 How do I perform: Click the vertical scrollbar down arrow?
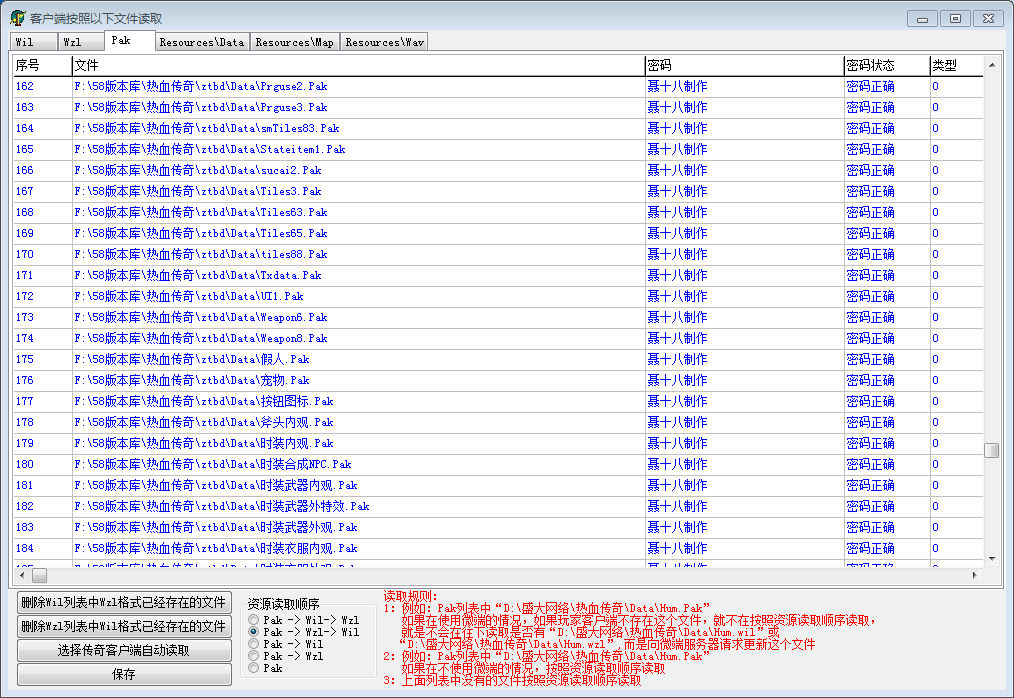coord(992,558)
